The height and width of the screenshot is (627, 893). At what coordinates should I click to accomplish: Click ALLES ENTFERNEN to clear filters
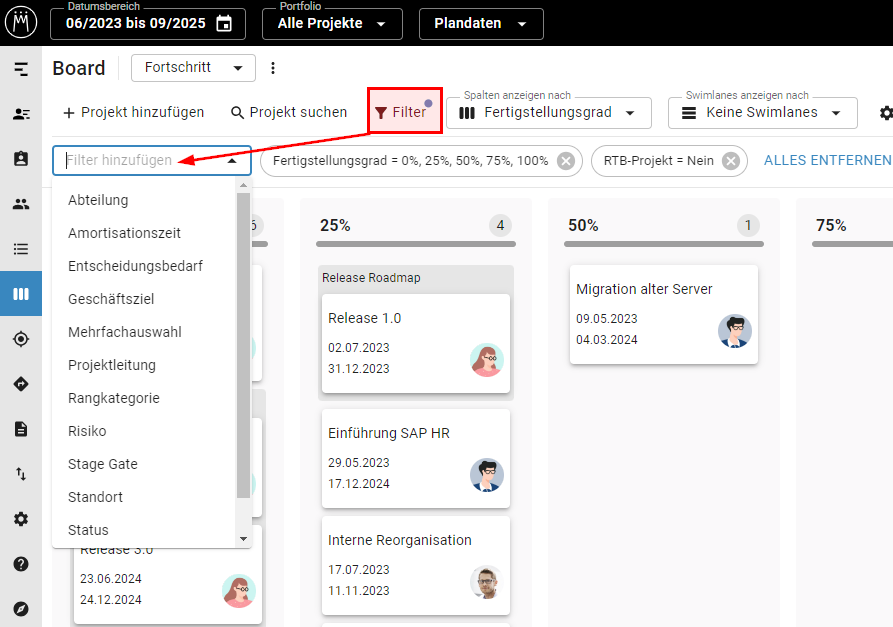pyautogui.click(x=828, y=161)
